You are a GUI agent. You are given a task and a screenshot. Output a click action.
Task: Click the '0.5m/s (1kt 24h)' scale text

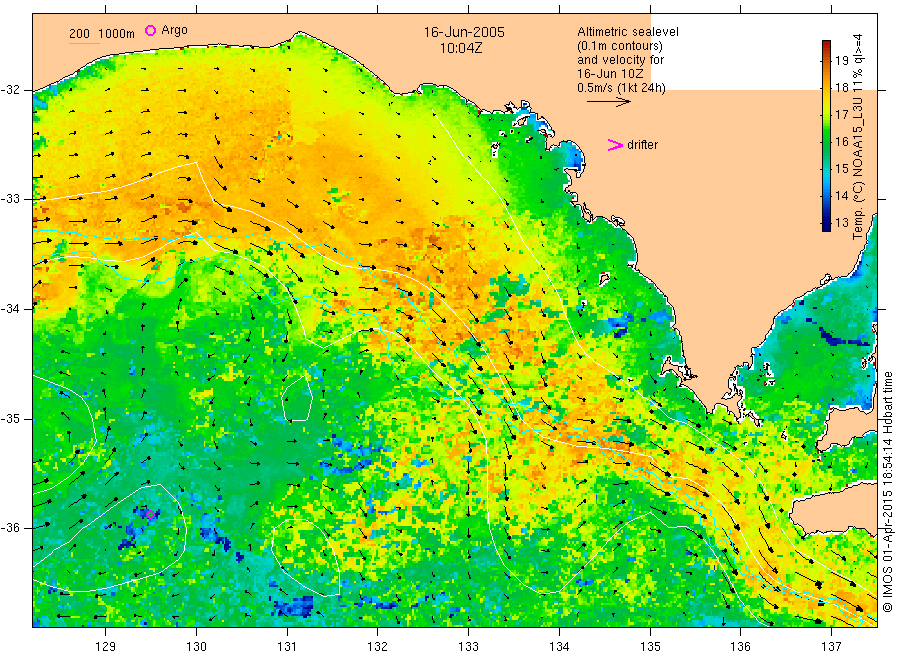coord(621,88)
